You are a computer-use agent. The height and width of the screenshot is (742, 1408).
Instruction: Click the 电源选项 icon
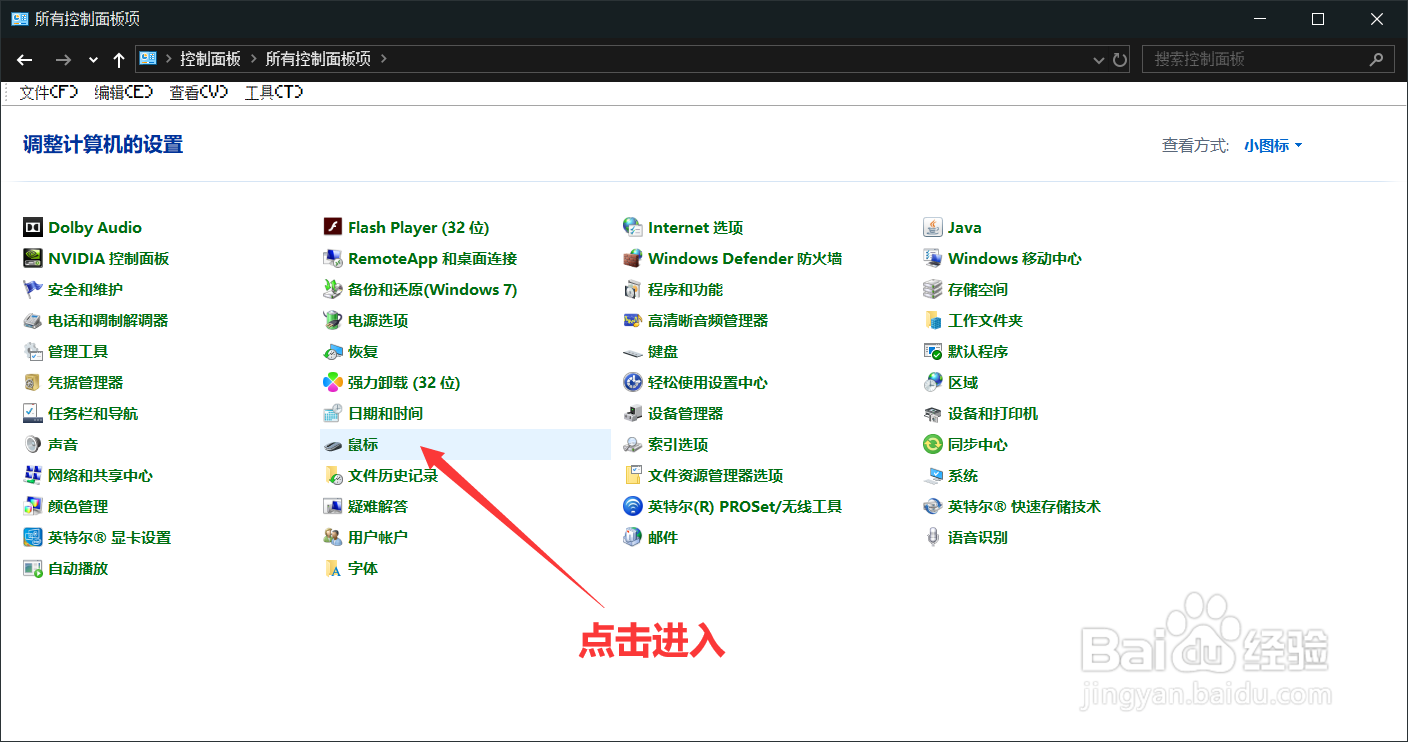click(333, 320)
